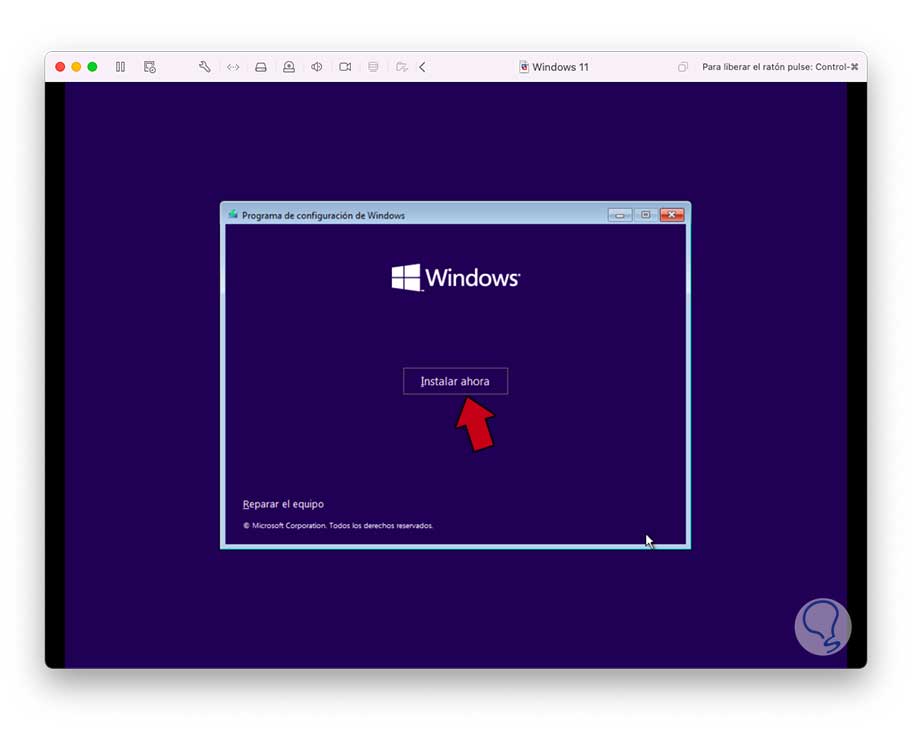912x750 pixels.
Task: Click the dimmed printer toolbar icon
Action: click(373, 67)
